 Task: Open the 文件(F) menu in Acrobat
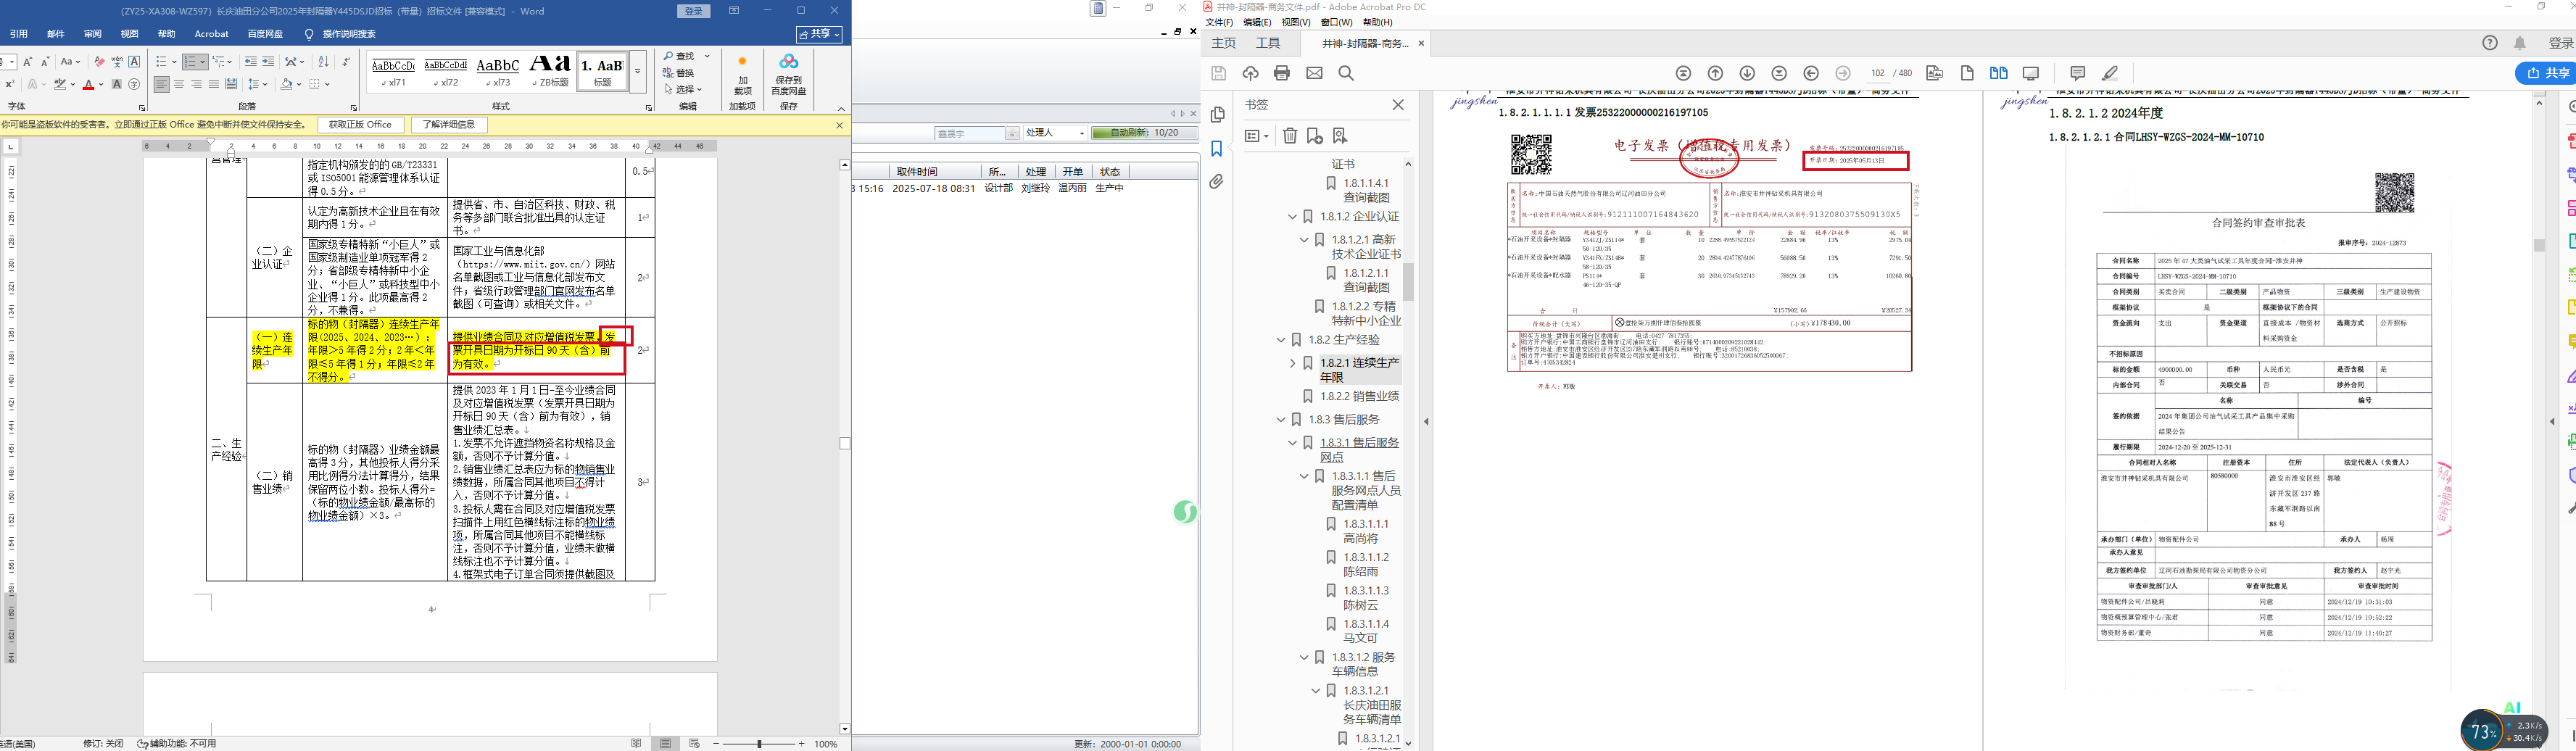pos(1219,22)
